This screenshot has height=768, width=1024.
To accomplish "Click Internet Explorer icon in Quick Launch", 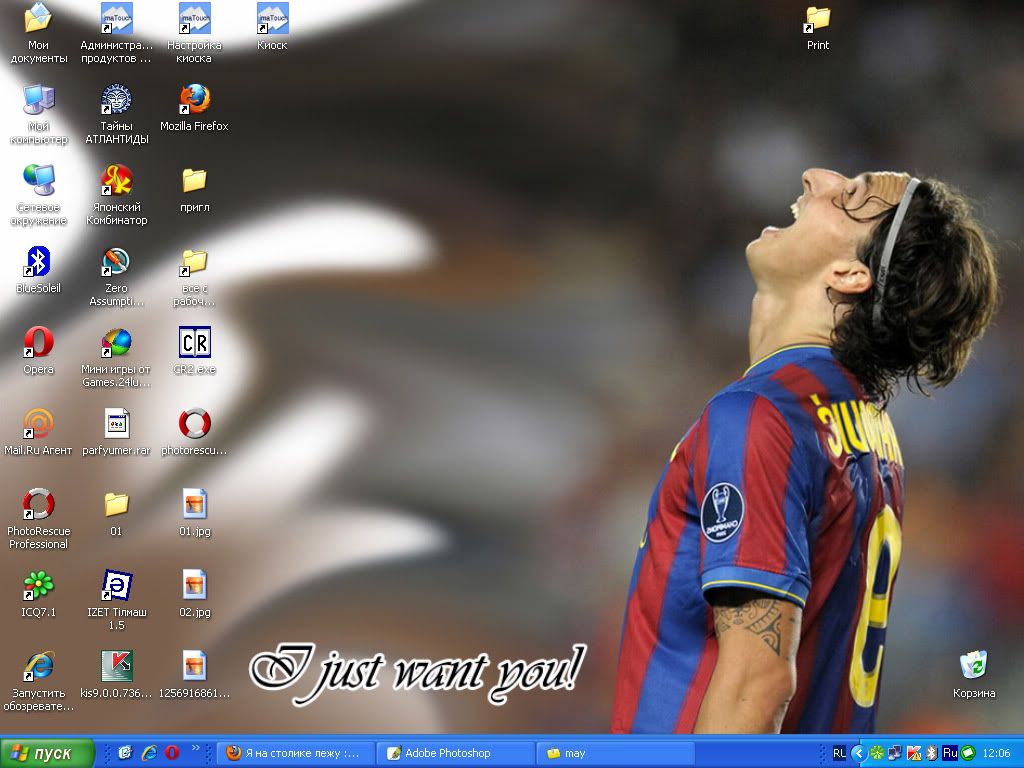I will [149, 753].
